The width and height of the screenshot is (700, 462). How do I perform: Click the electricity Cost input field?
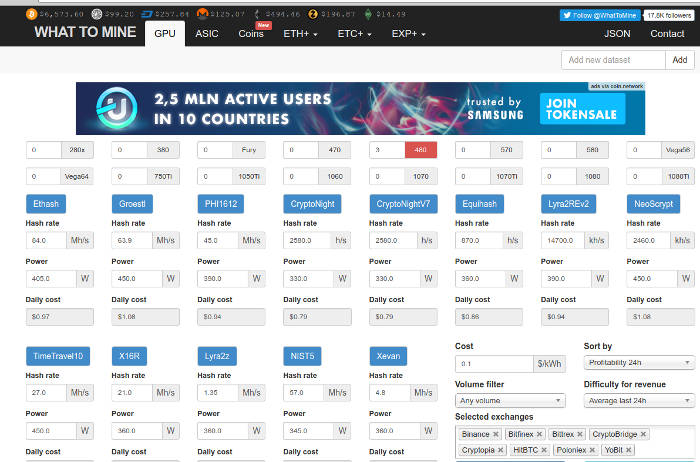[494, 362]
